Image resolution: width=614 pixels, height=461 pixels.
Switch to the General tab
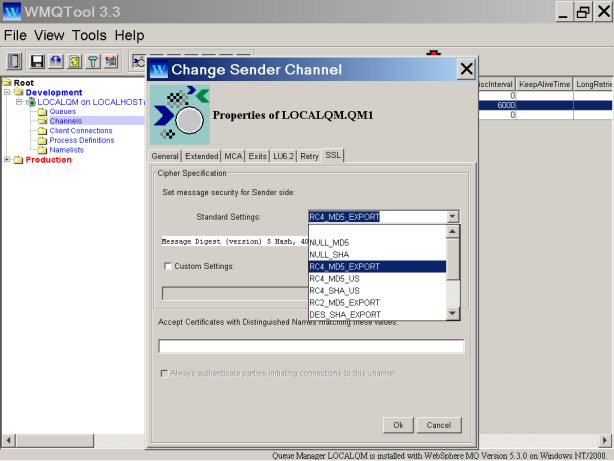tap(165, 156)
